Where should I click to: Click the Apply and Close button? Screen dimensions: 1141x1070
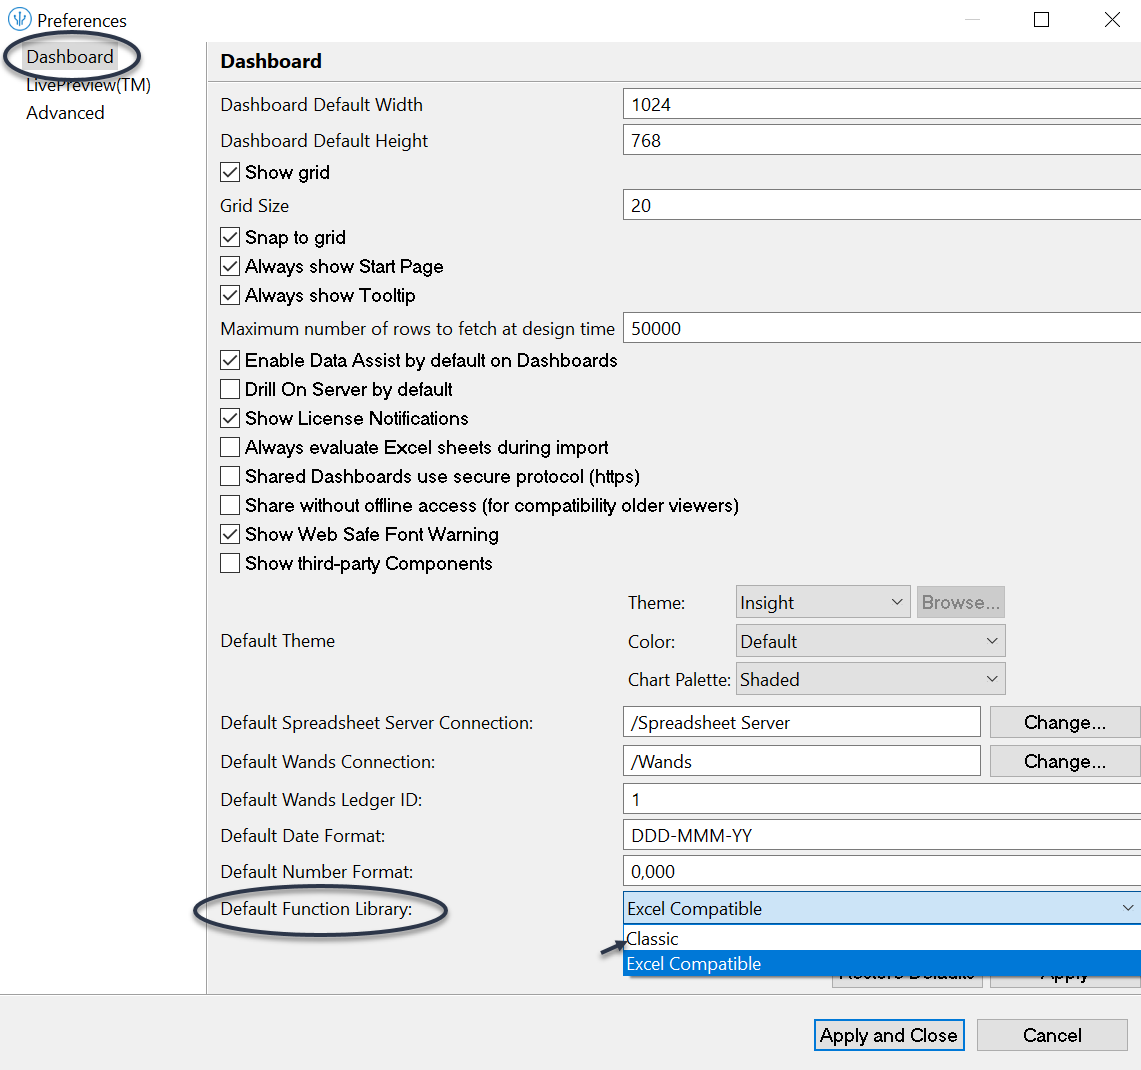(x=889, y=1035)
